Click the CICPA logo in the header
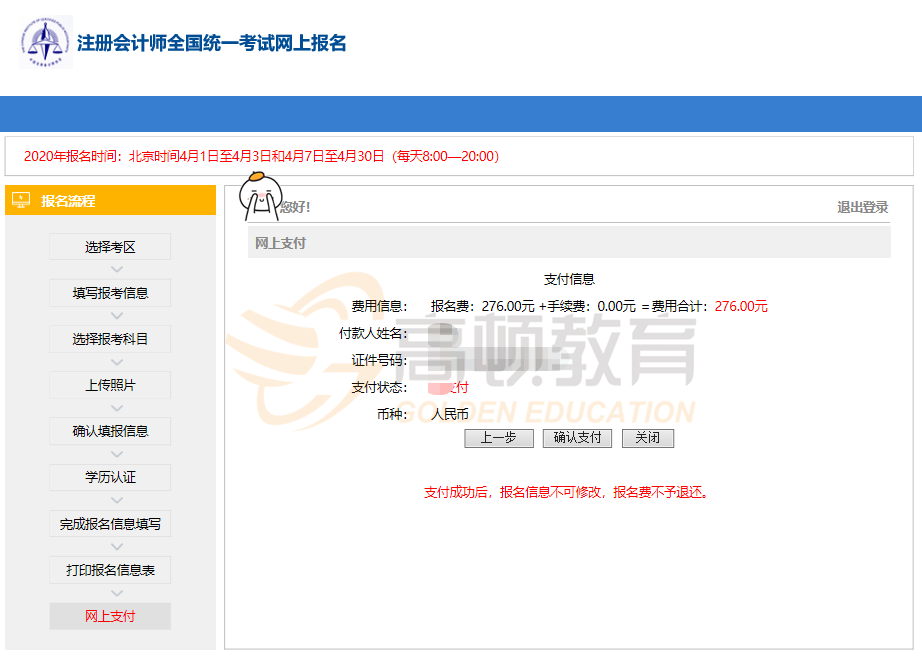 (46, 43)
